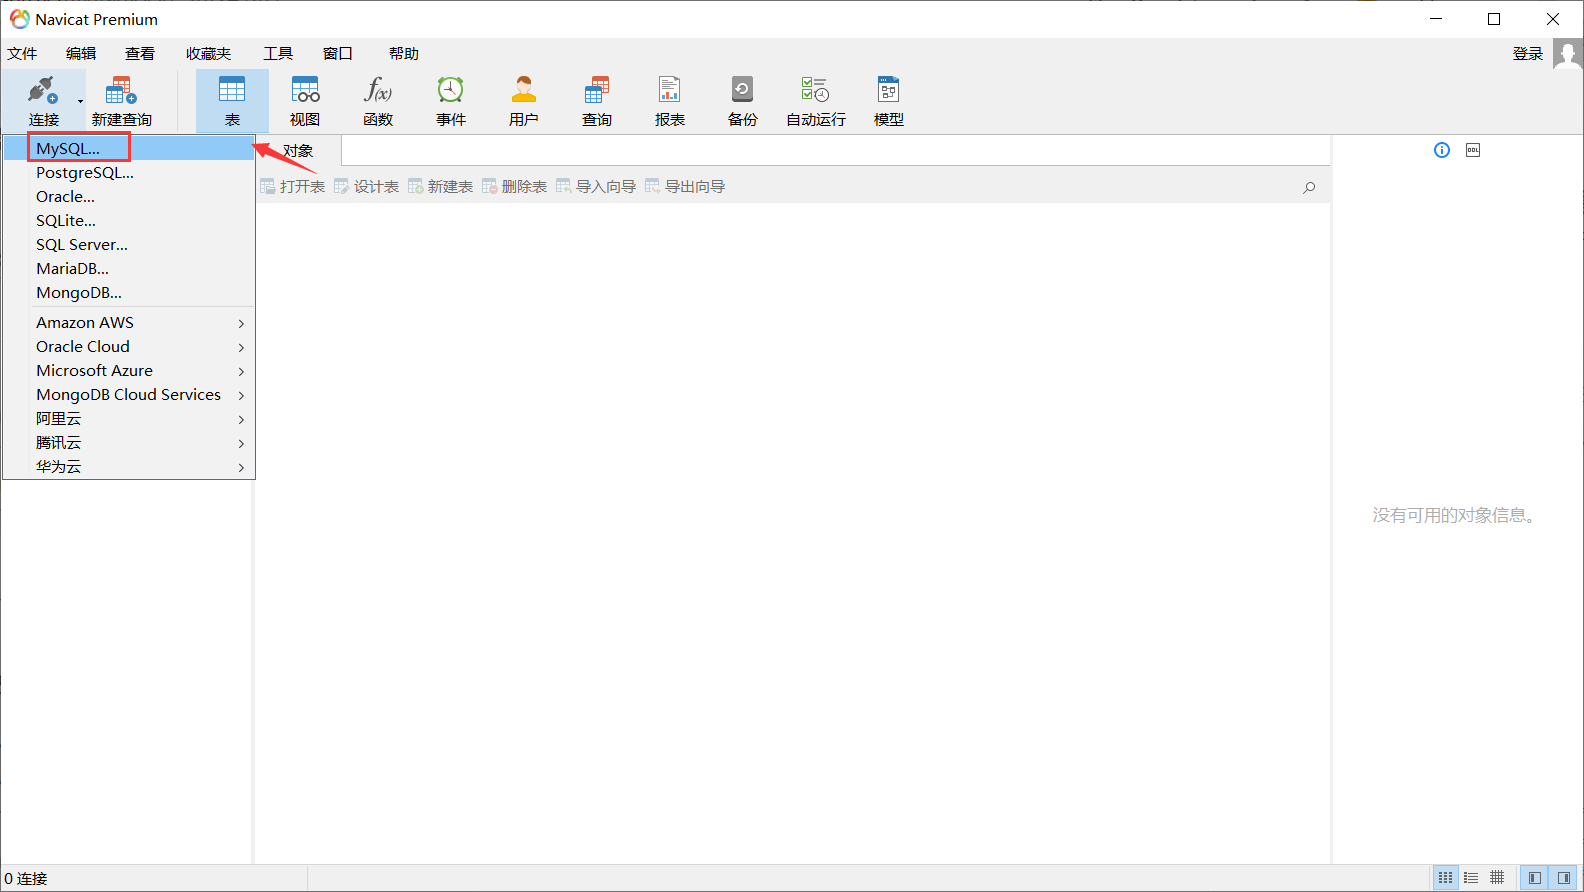1584x892 pixels.
Task: Click the 连接 connection plug icon
Action: tap(42, 90)
